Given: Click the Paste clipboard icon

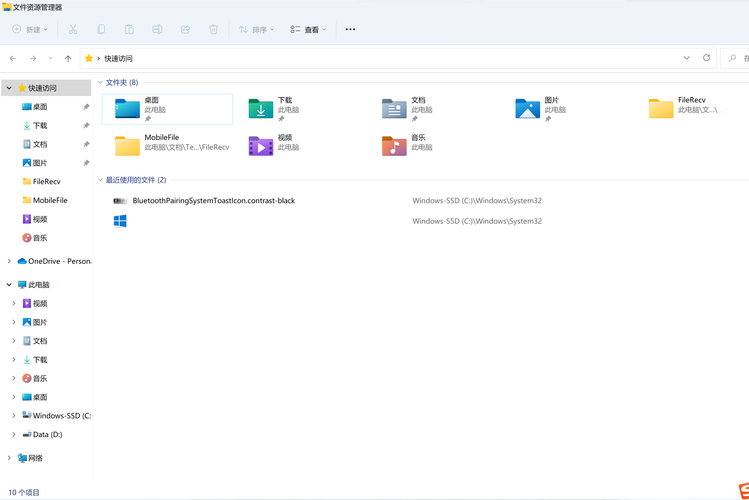Looking at the screenshot, I should [129, 30].
